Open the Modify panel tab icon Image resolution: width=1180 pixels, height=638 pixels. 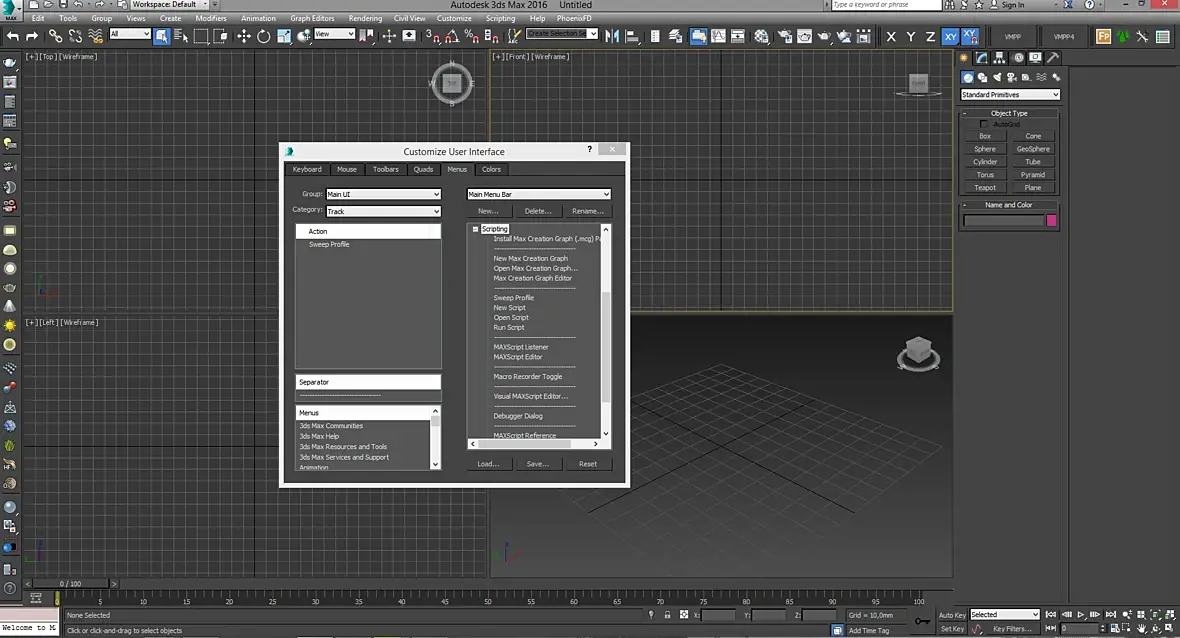coord(983,58)
